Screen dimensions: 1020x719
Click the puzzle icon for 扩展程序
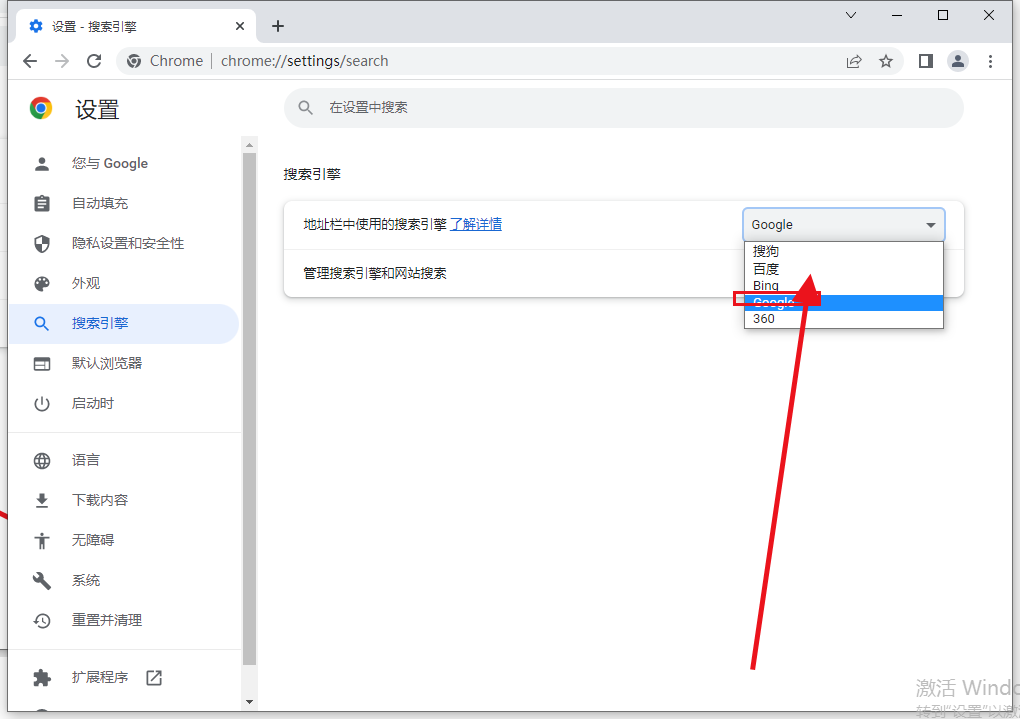tap(42, 678)
